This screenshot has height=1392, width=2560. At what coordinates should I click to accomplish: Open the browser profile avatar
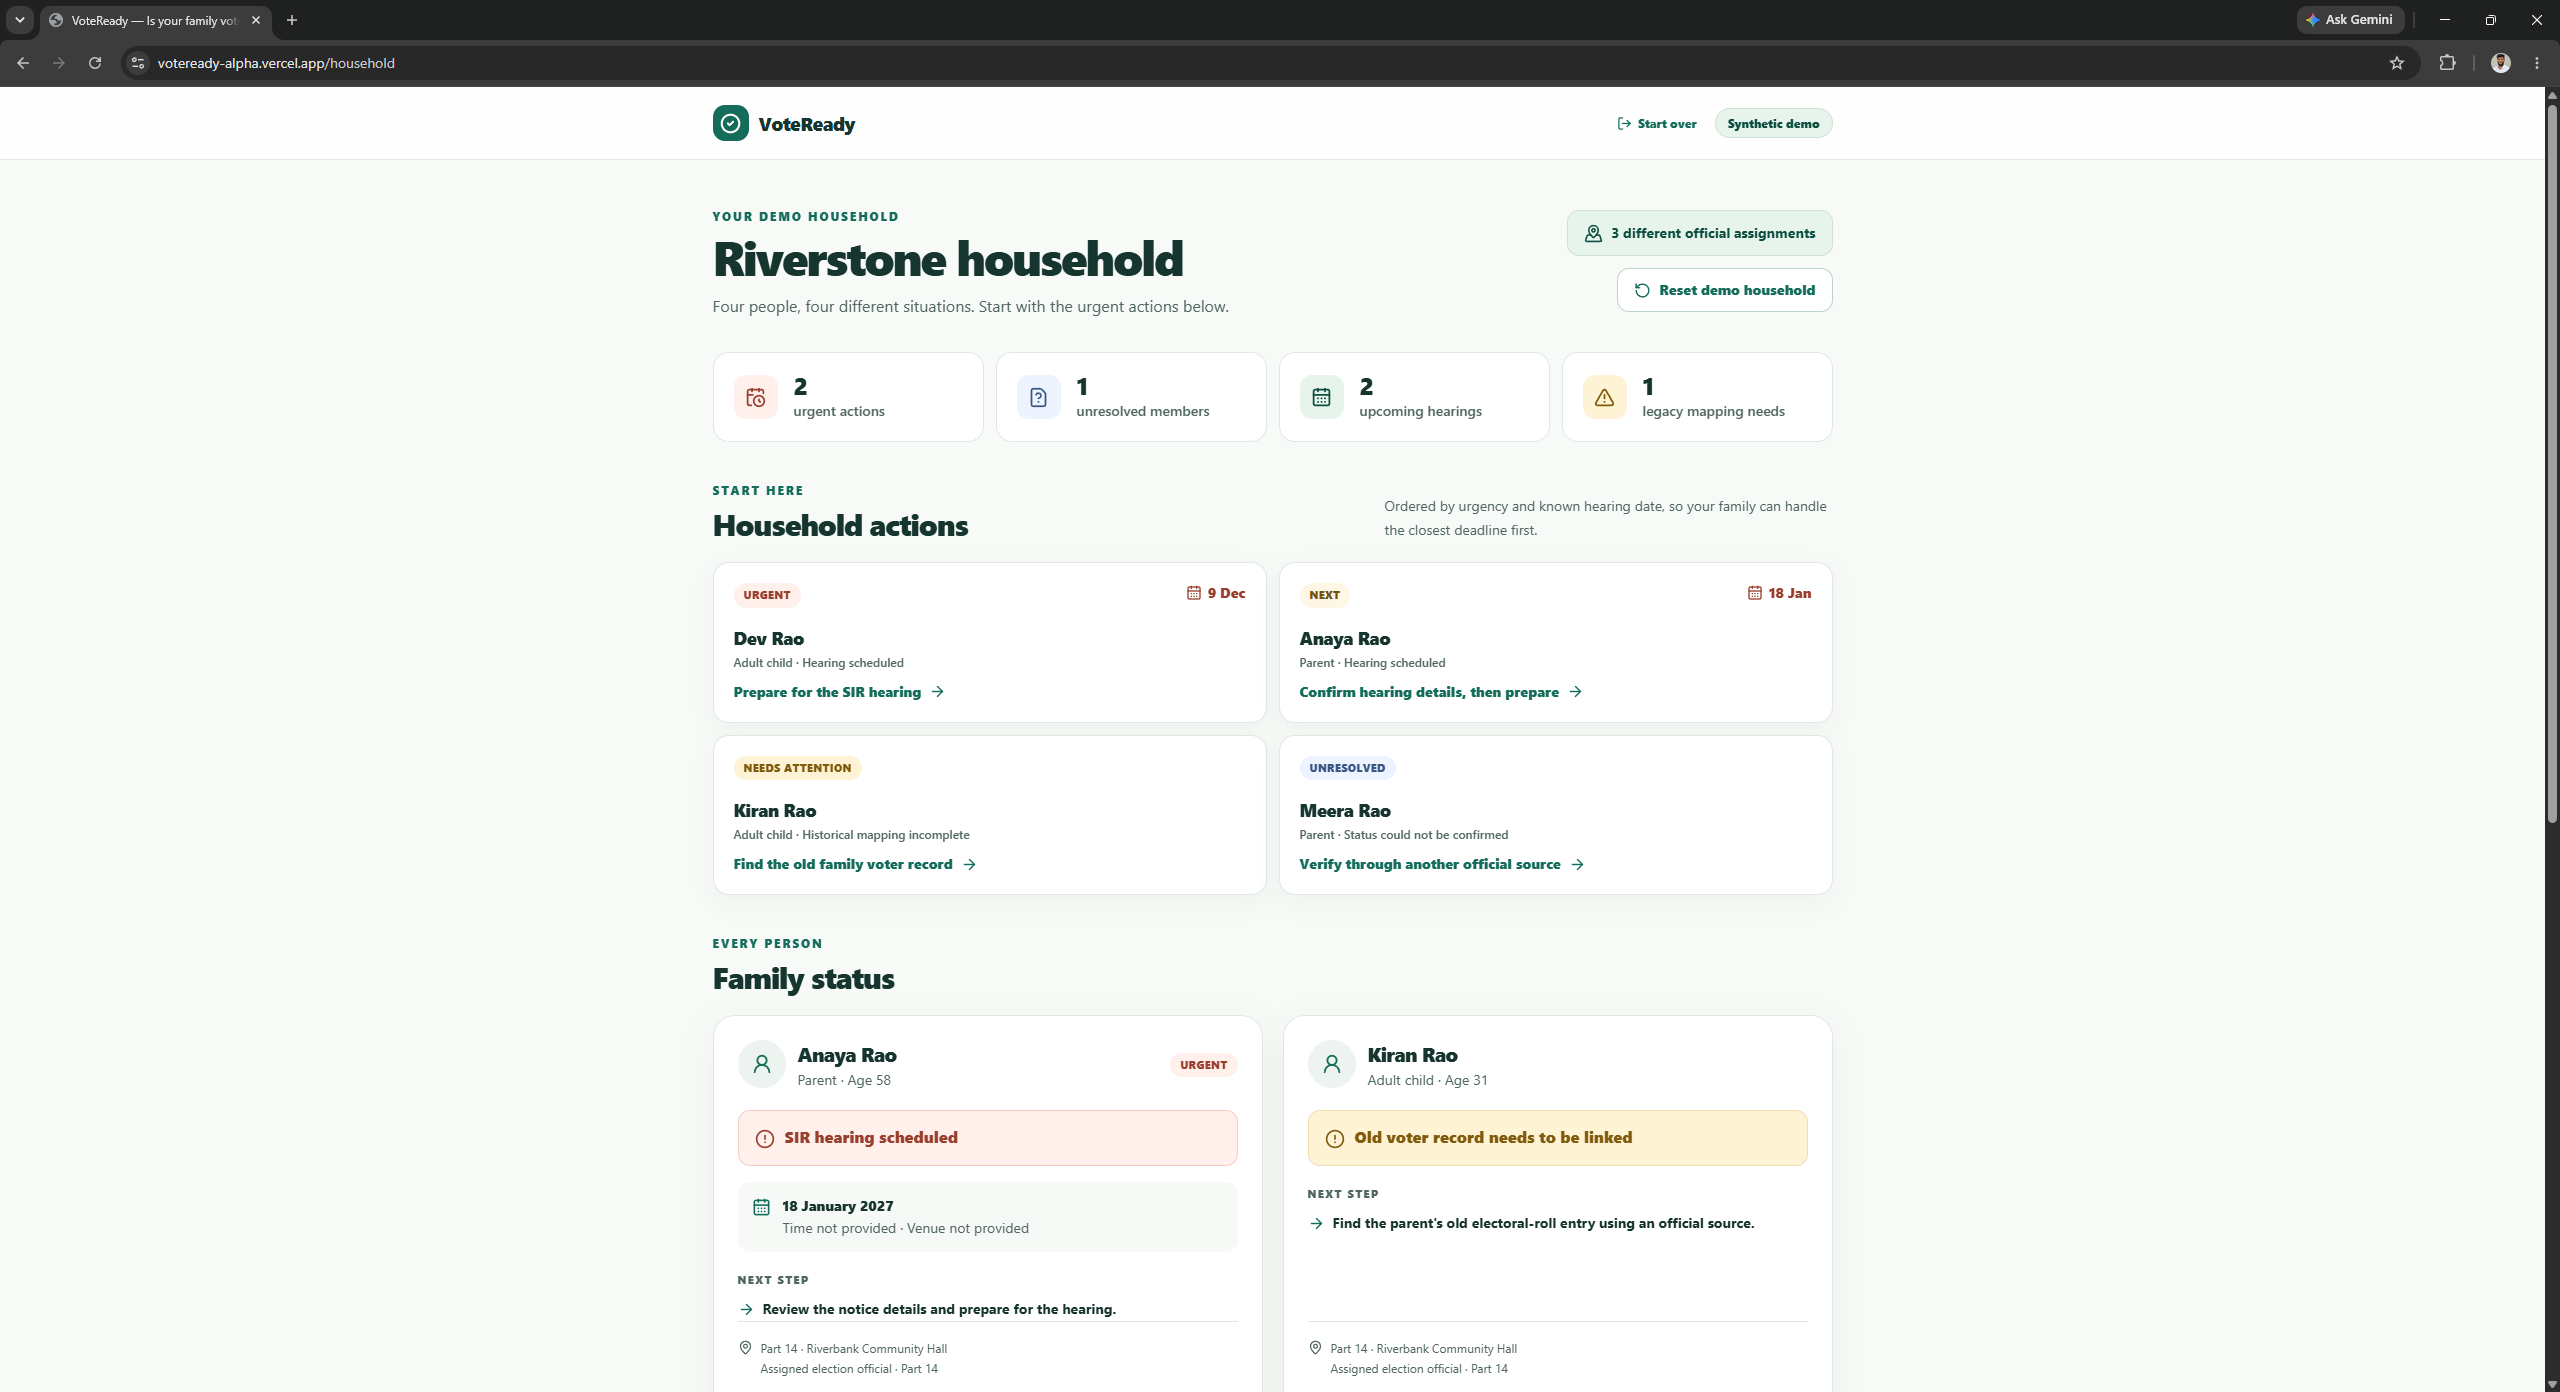(x=2501, y=63)
